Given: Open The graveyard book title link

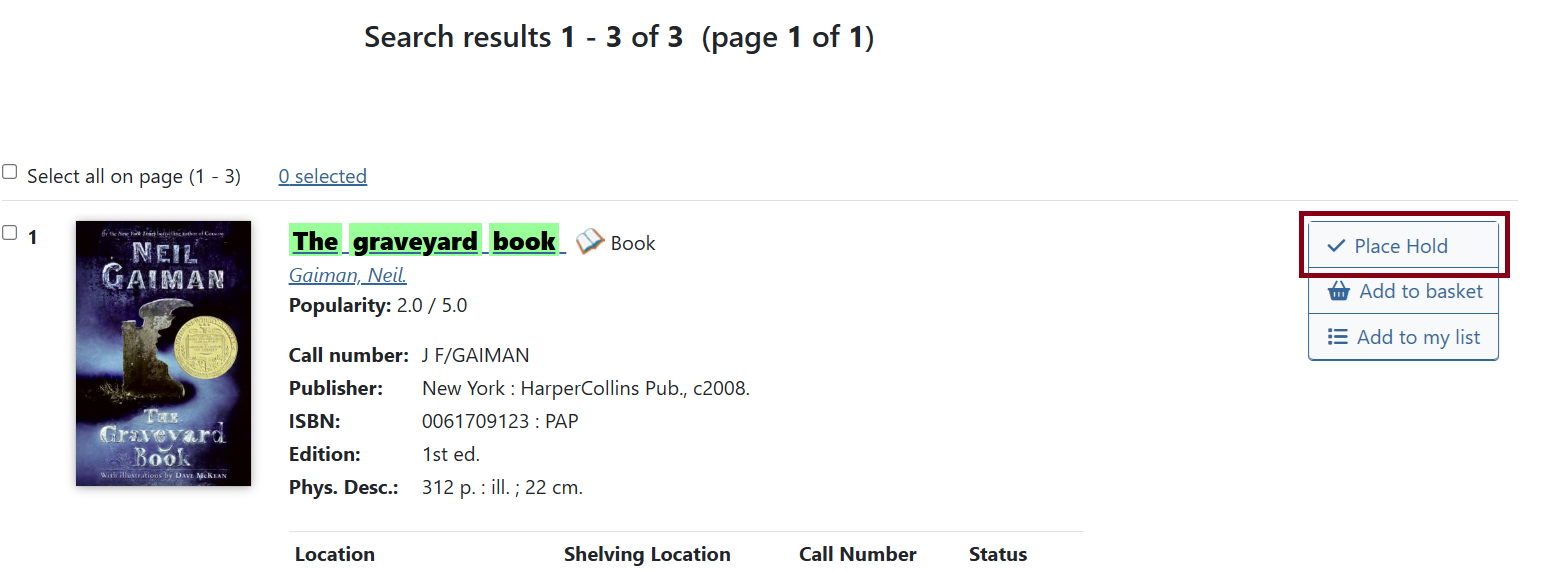Looking at the screenshot, I should (x=424, y=242).
